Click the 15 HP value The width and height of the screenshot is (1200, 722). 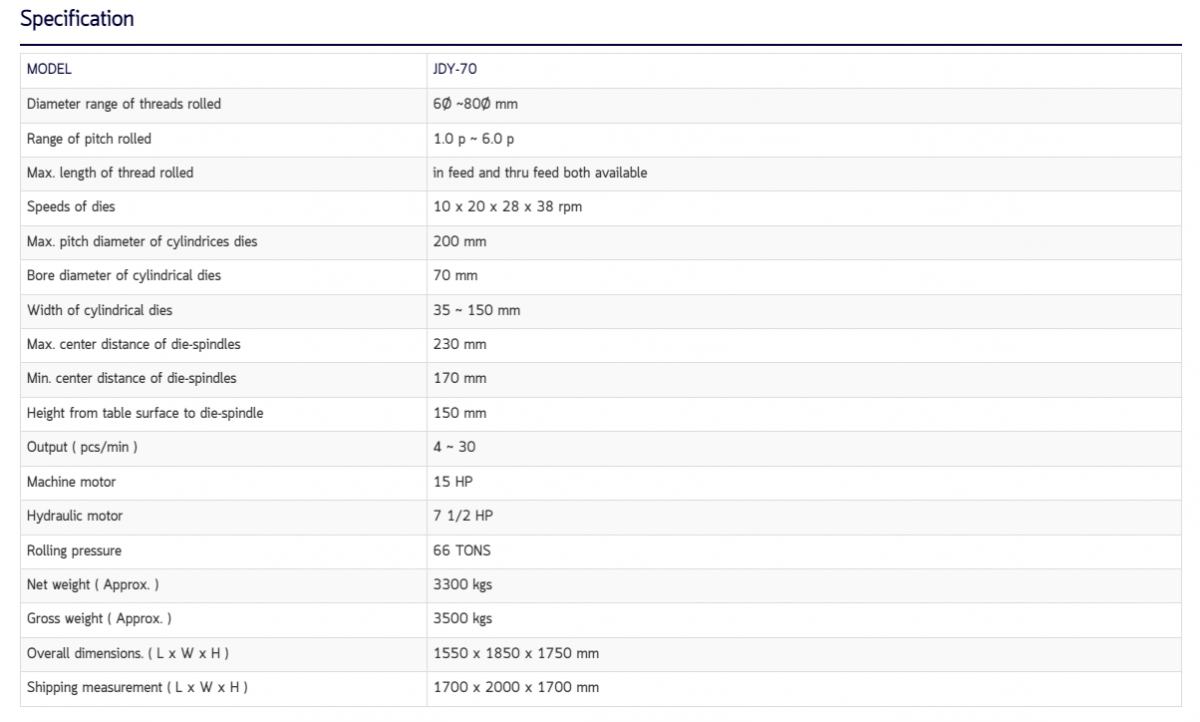[x=453, y=482]
